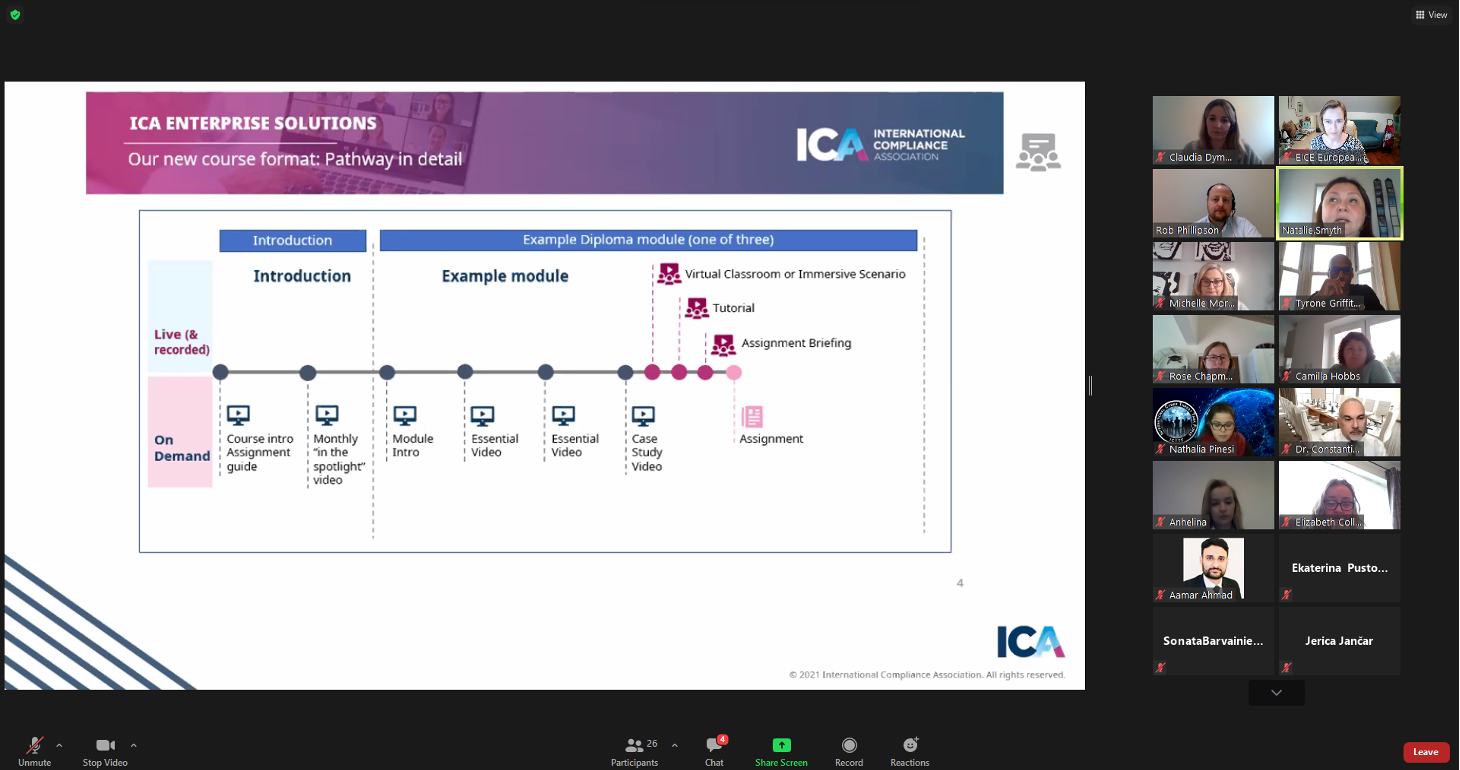Open the camera selection menu
1460x770 pixels.
(x=133, y=744)
